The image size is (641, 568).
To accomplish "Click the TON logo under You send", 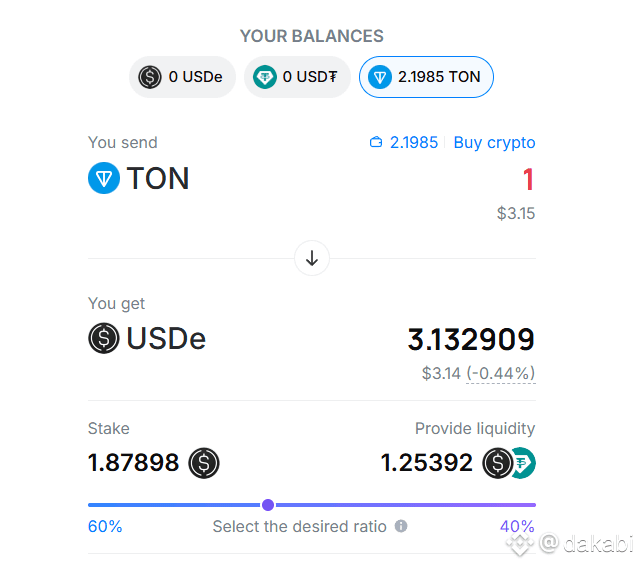I will tap(104, 178).
